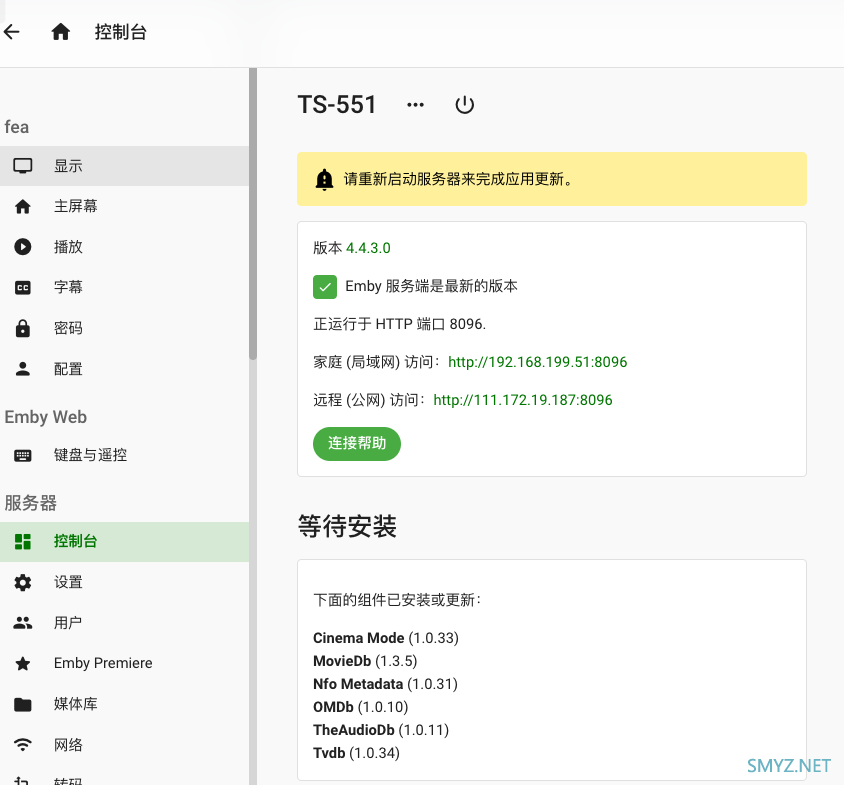Click the restart server notice banner text

[459, 179]
